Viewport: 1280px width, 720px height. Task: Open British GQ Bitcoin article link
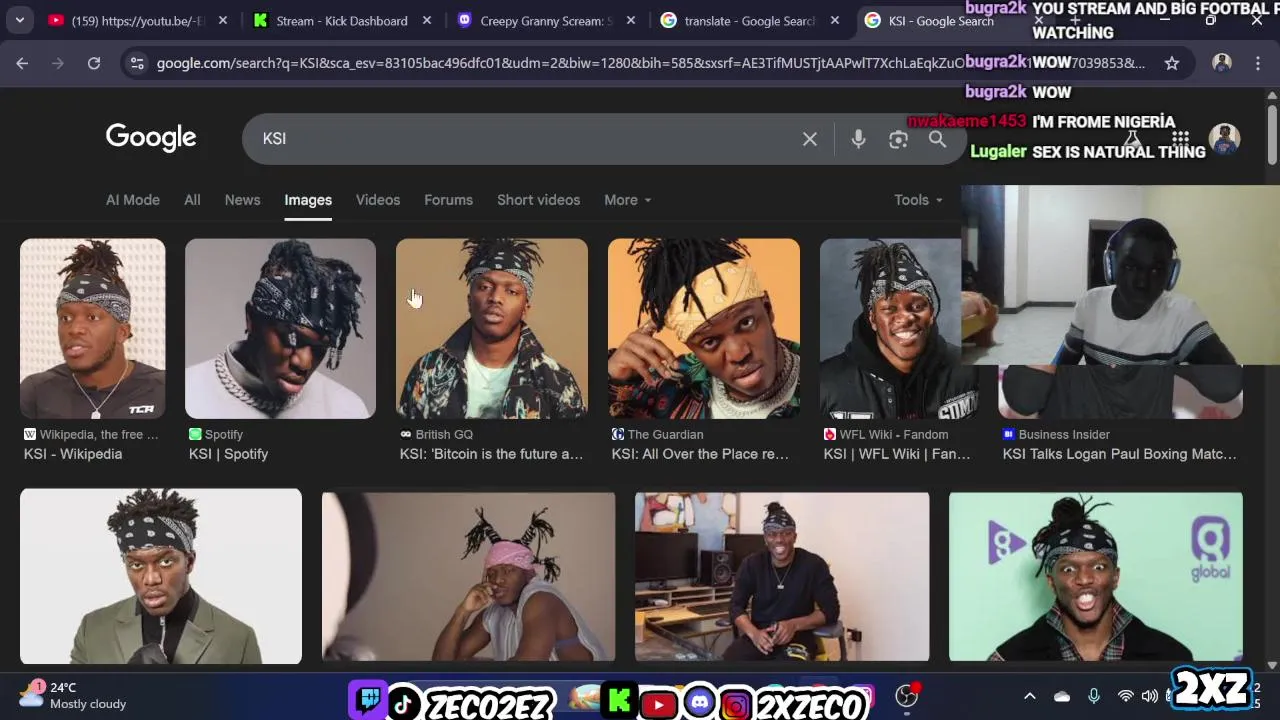pos(491,454)
